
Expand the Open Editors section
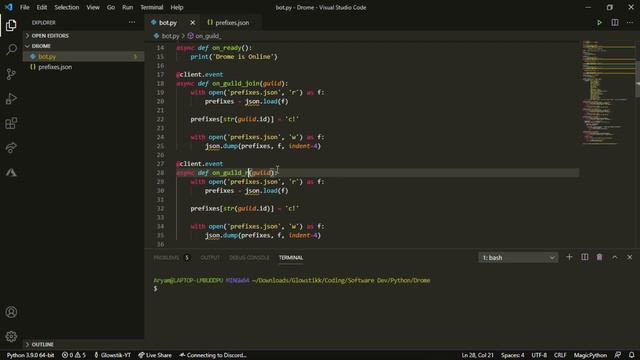point(83,36)
